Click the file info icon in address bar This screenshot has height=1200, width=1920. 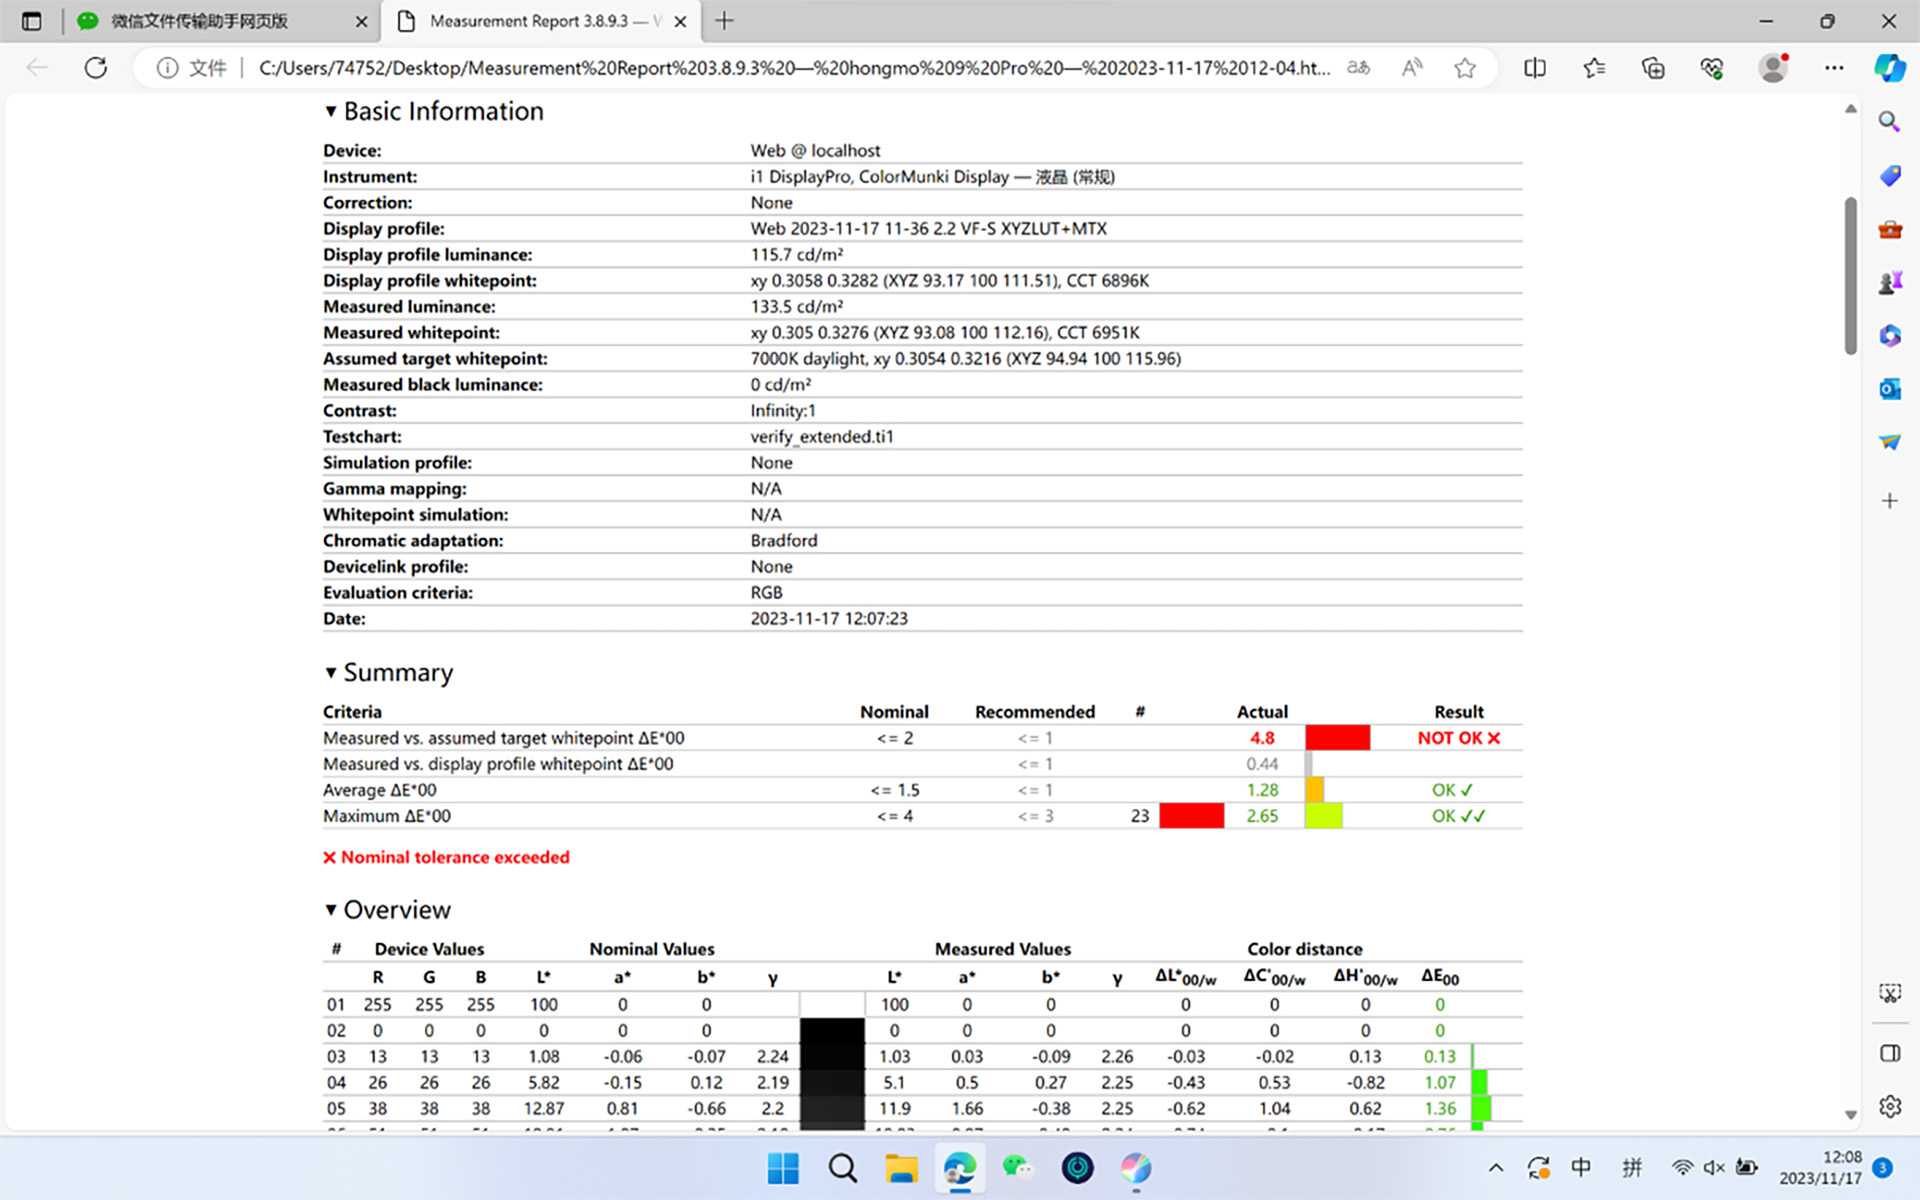pos(167,68)
